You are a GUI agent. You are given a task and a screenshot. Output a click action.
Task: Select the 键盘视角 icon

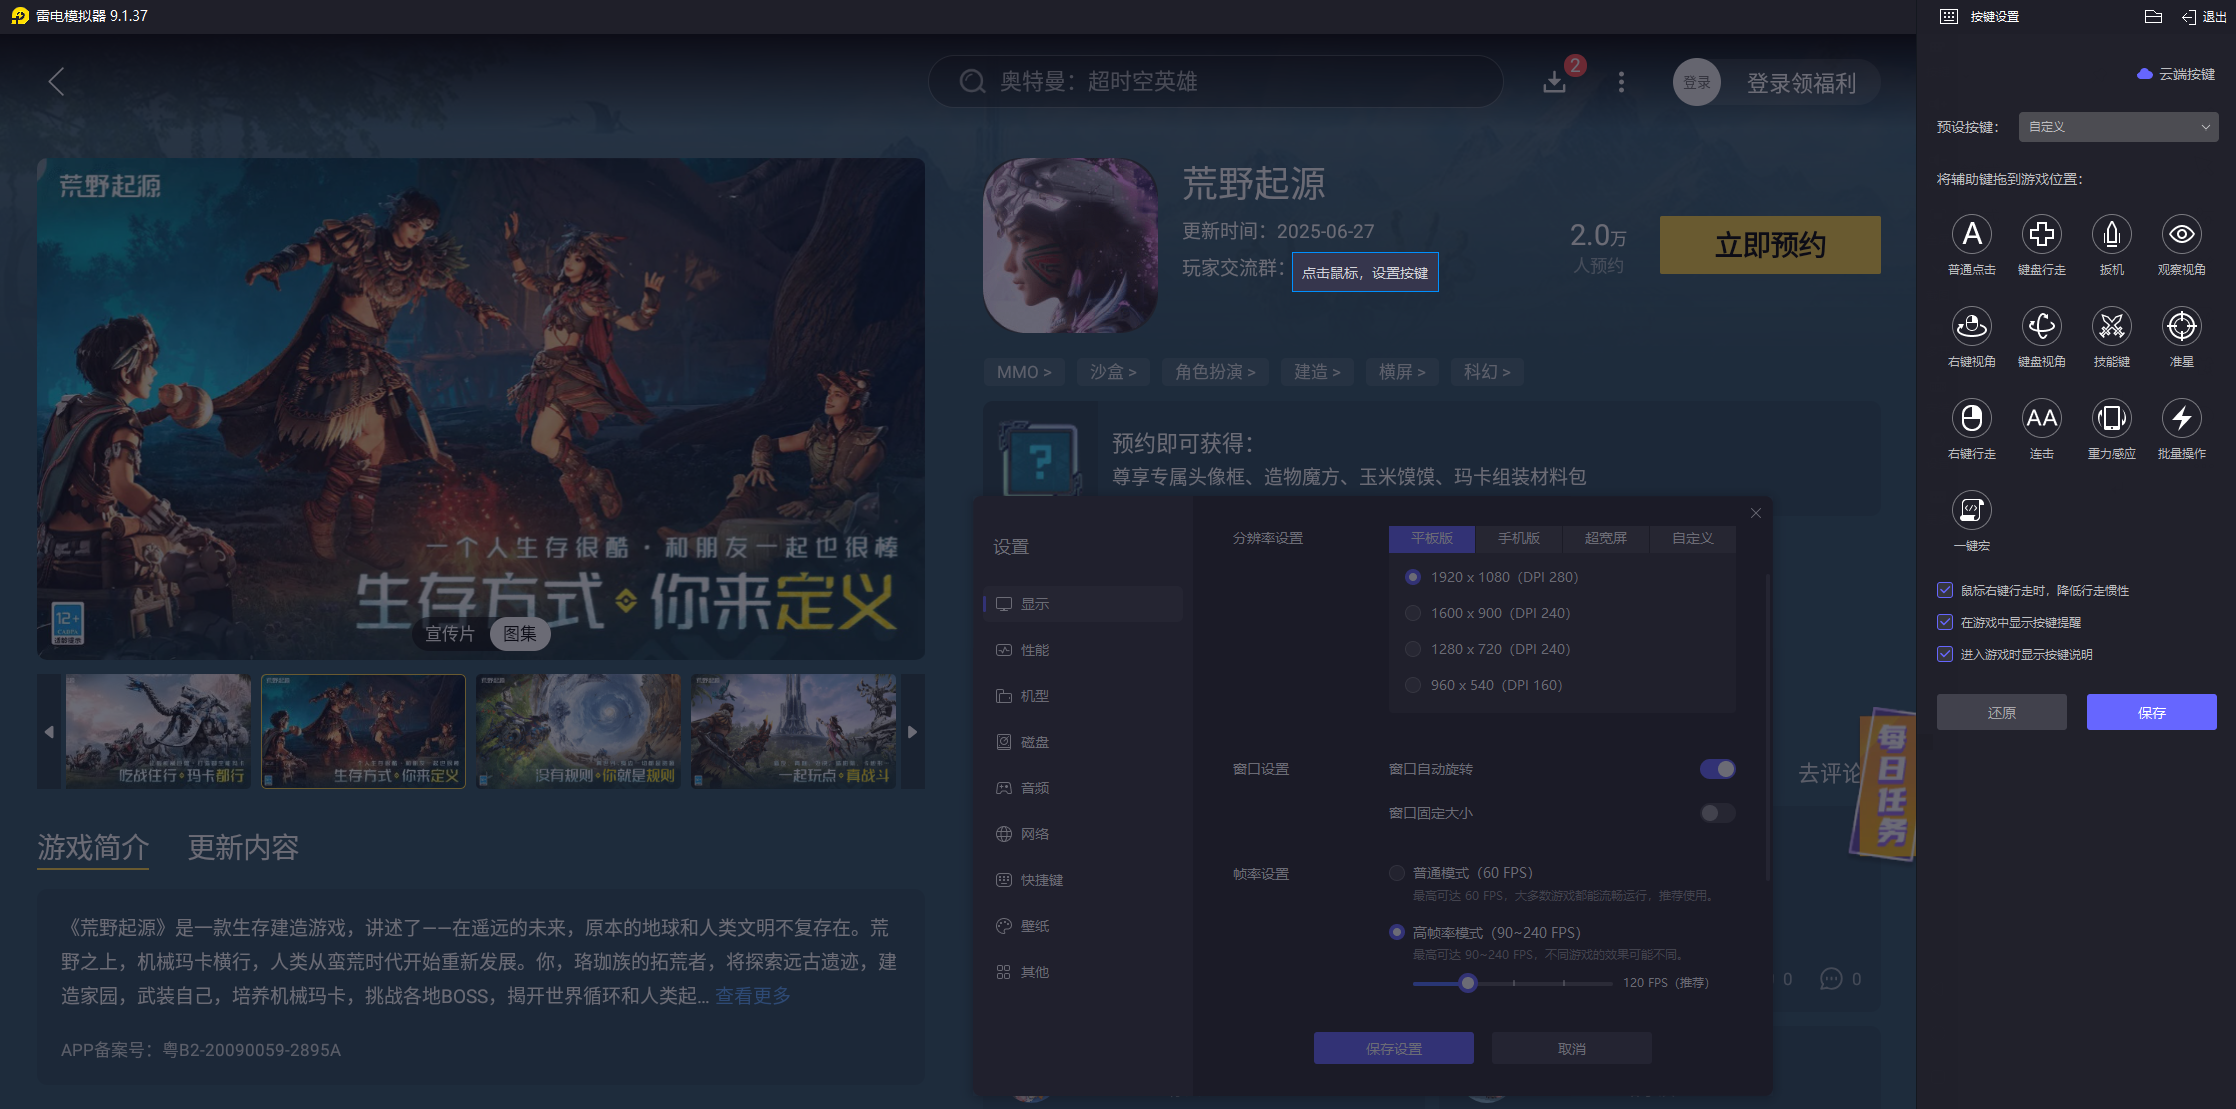[x=2041, y=326]
